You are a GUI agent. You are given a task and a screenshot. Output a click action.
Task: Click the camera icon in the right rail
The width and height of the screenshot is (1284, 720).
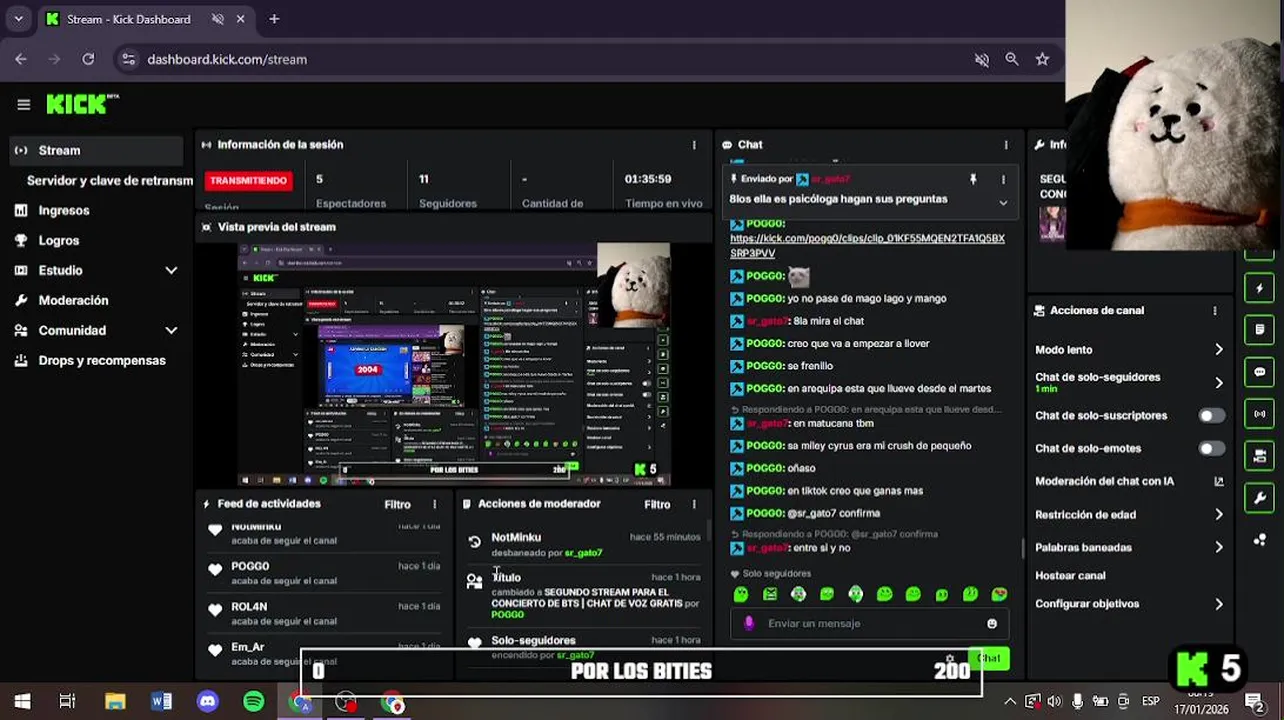[x=1259, y=456]
